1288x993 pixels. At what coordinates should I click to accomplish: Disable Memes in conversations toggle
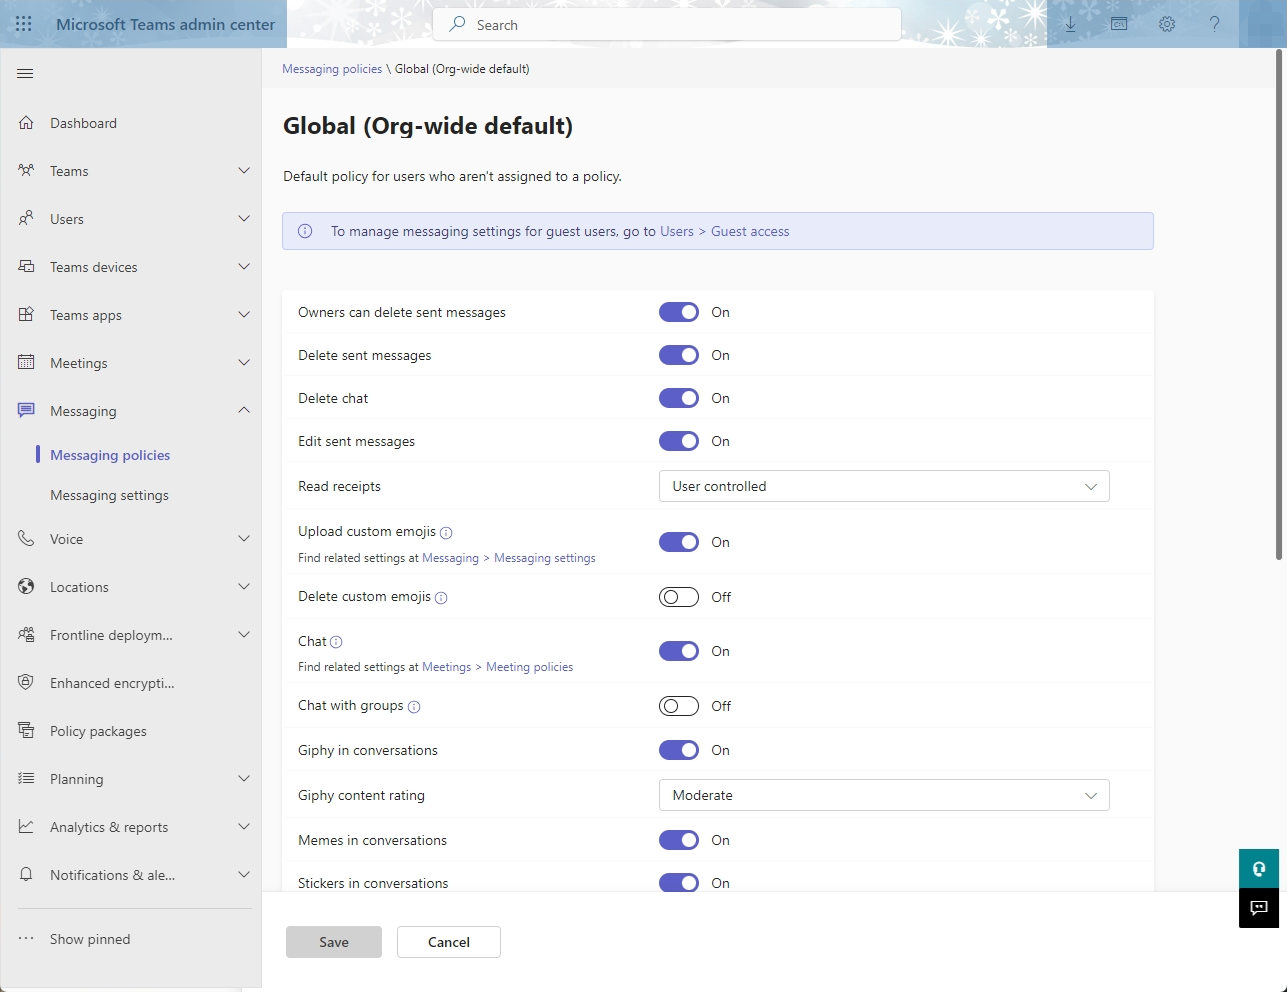(679, 840)
